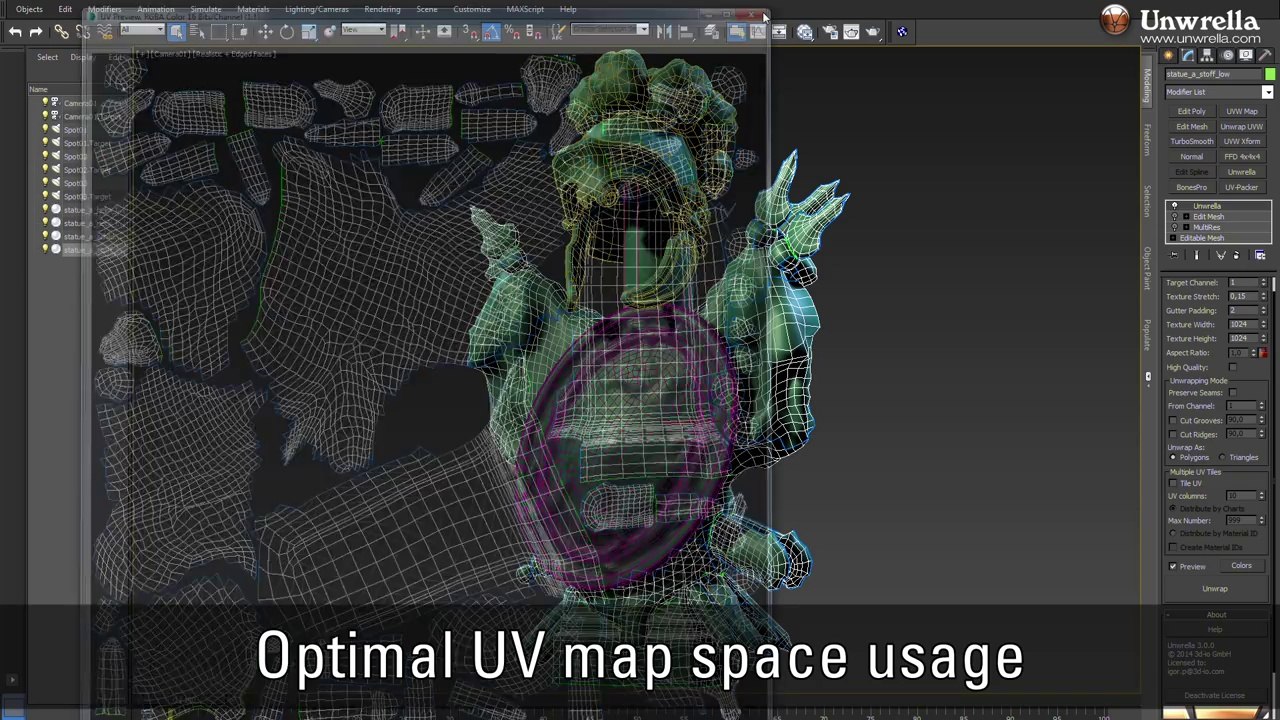Click the object name field statue_a_stoff_low

coord(1213,74)
